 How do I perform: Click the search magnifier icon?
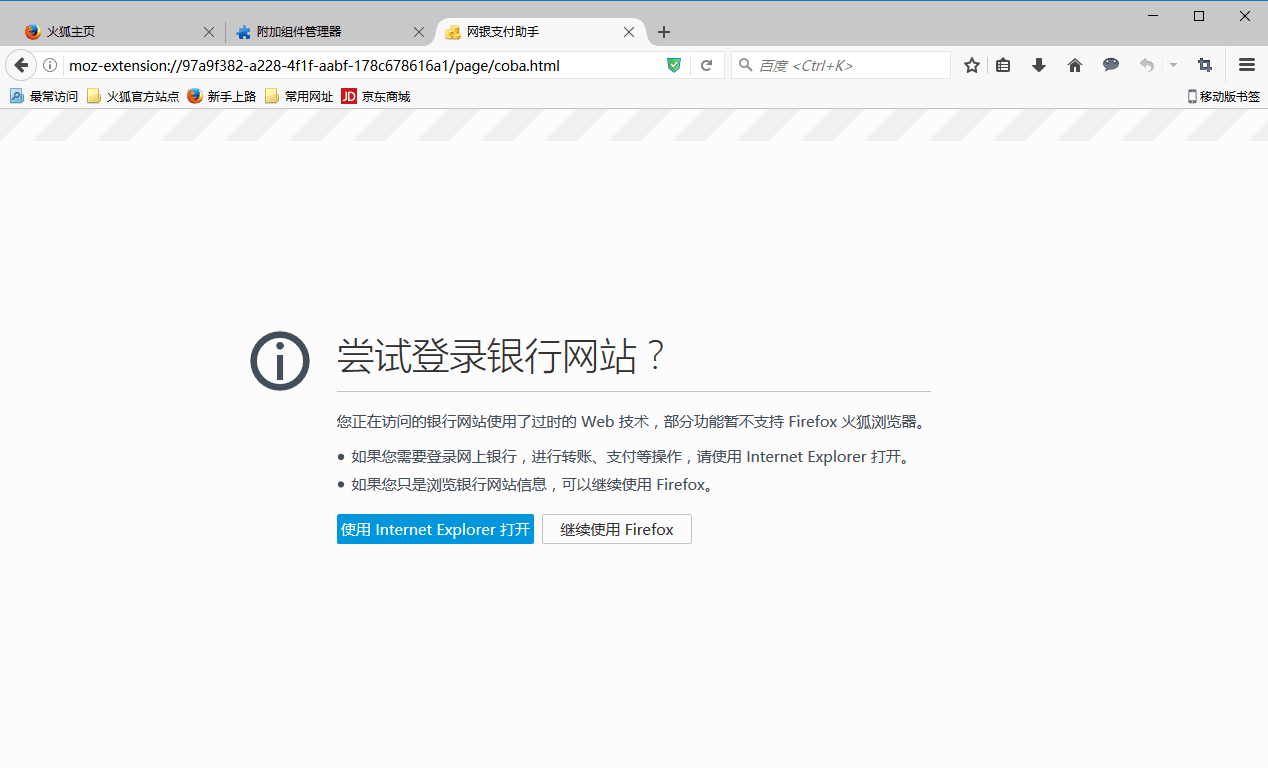(x=745, y=65)
